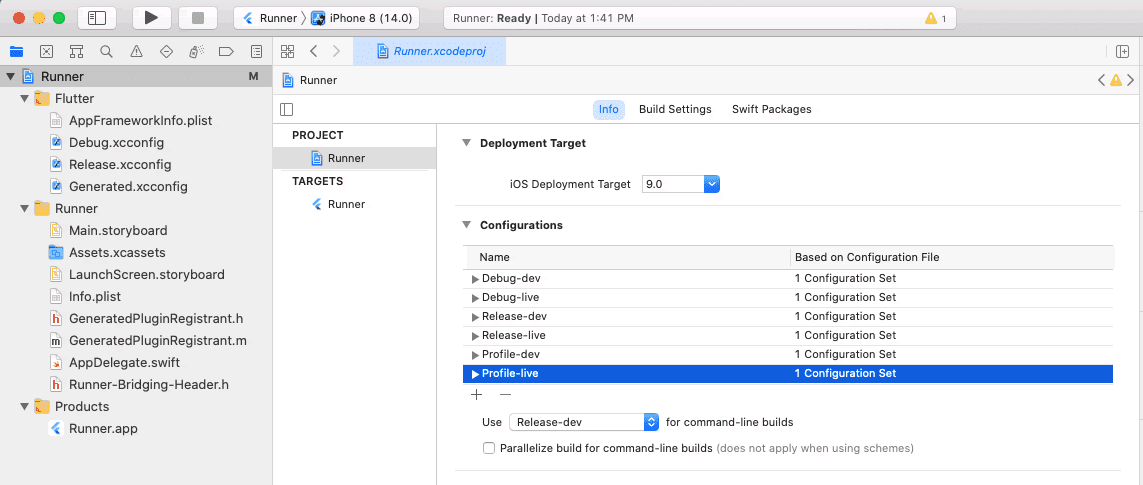Open the Breakpoint navigator icon

(x=226, y=51)
